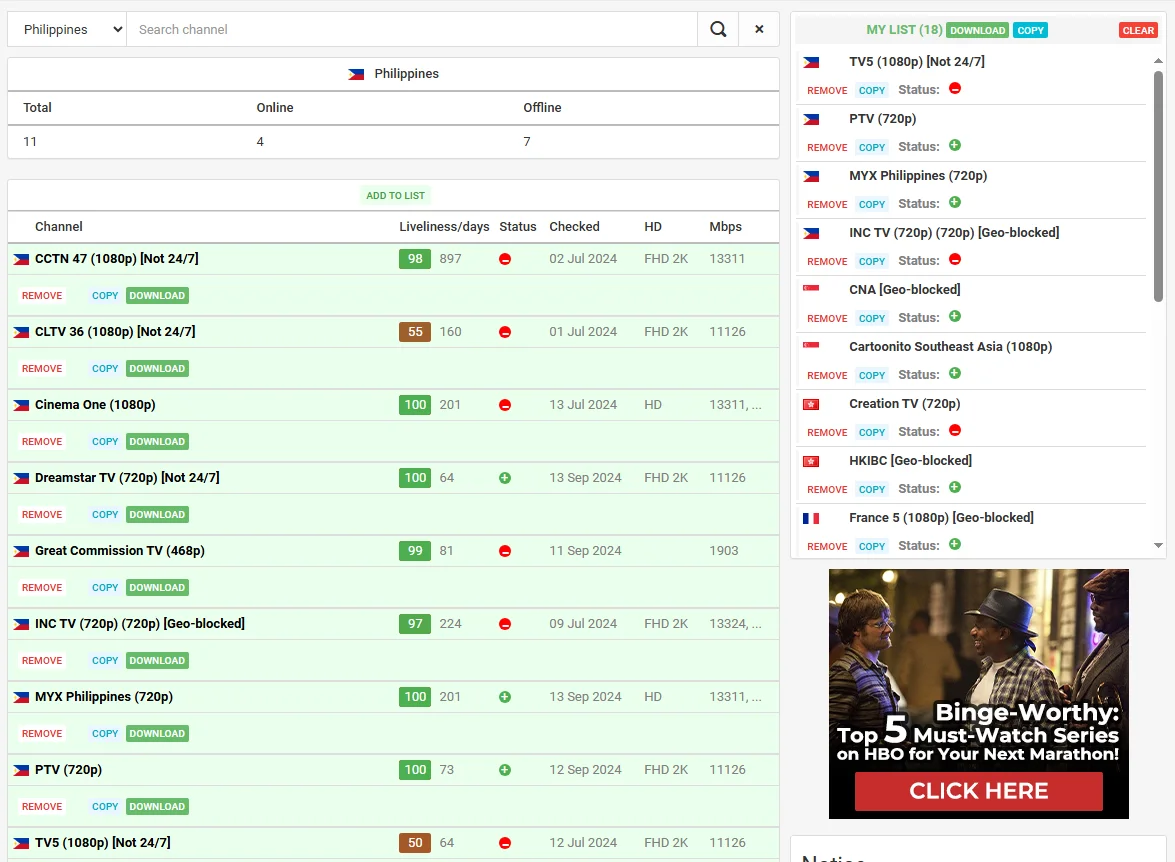The width and height of the screenshot is (1175, 862).
Task: Copy PTV entry in My List panel
Action: click(872, 148)
